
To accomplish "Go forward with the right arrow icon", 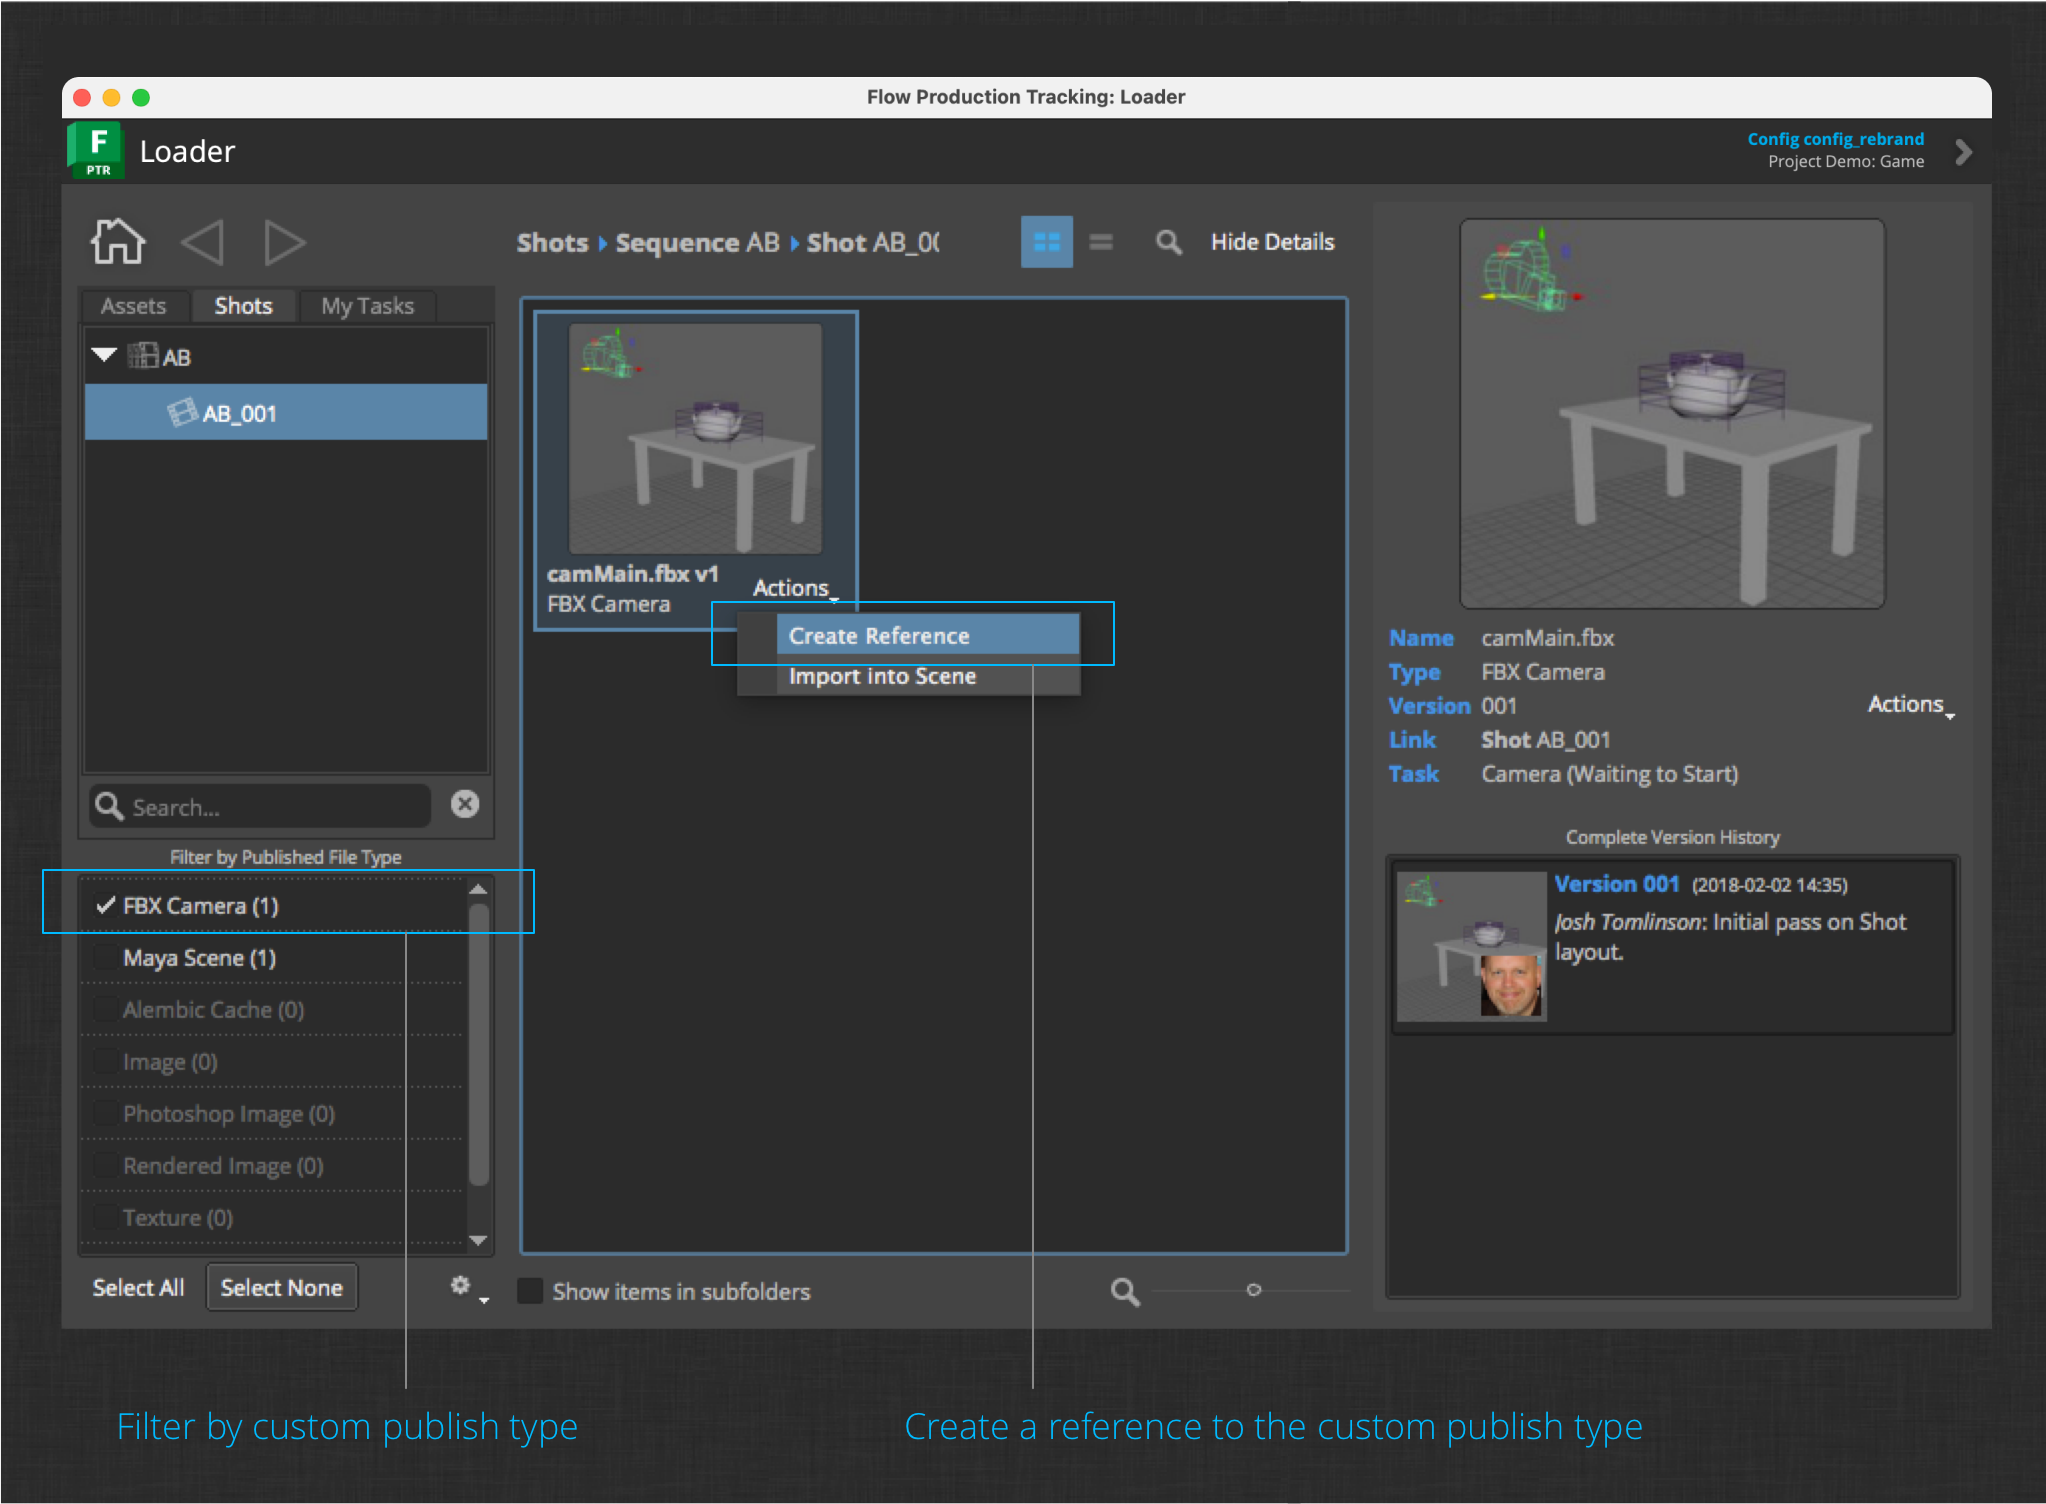I will coord(284,242).
